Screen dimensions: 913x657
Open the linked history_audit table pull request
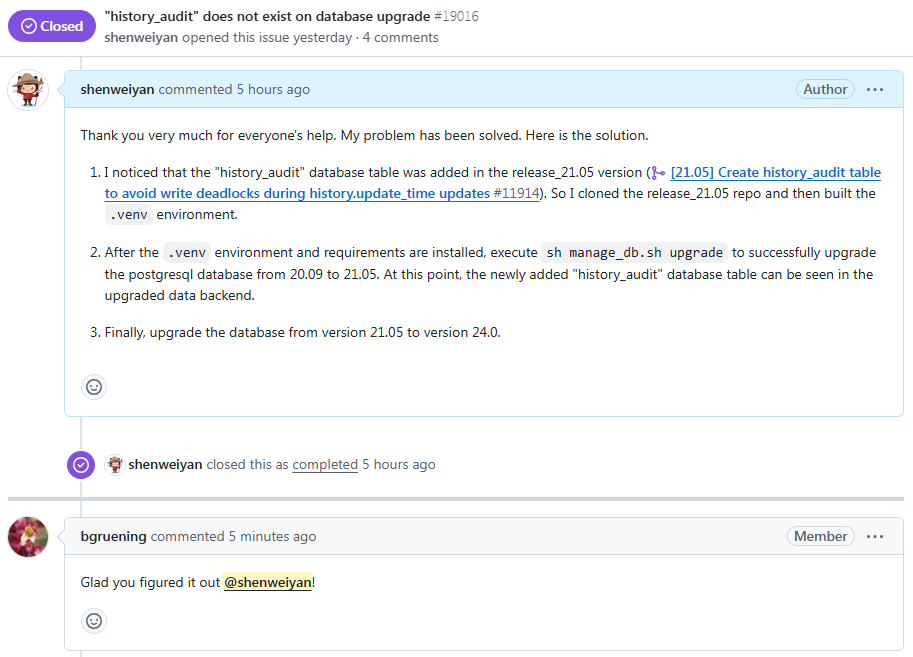click(x=775, y=173)
